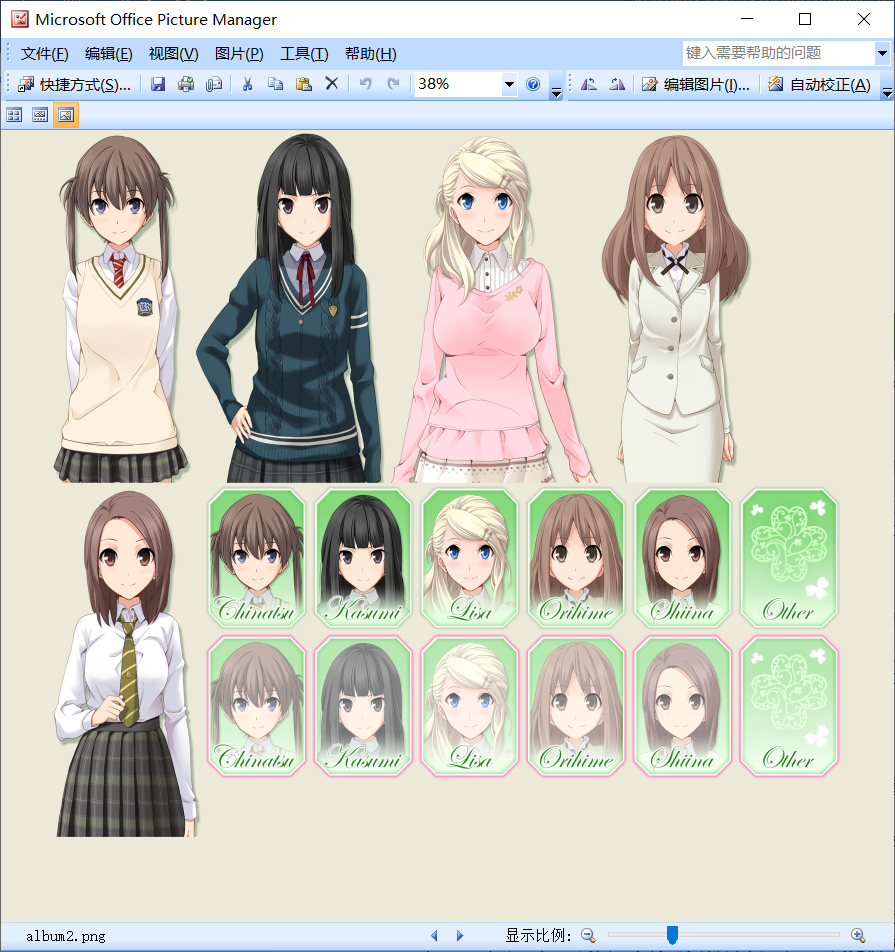Image resolution: width=895 pixels, height=952 pixels.
Task: Open the help question box dropdown arrow
Action: tap(882, 53)
